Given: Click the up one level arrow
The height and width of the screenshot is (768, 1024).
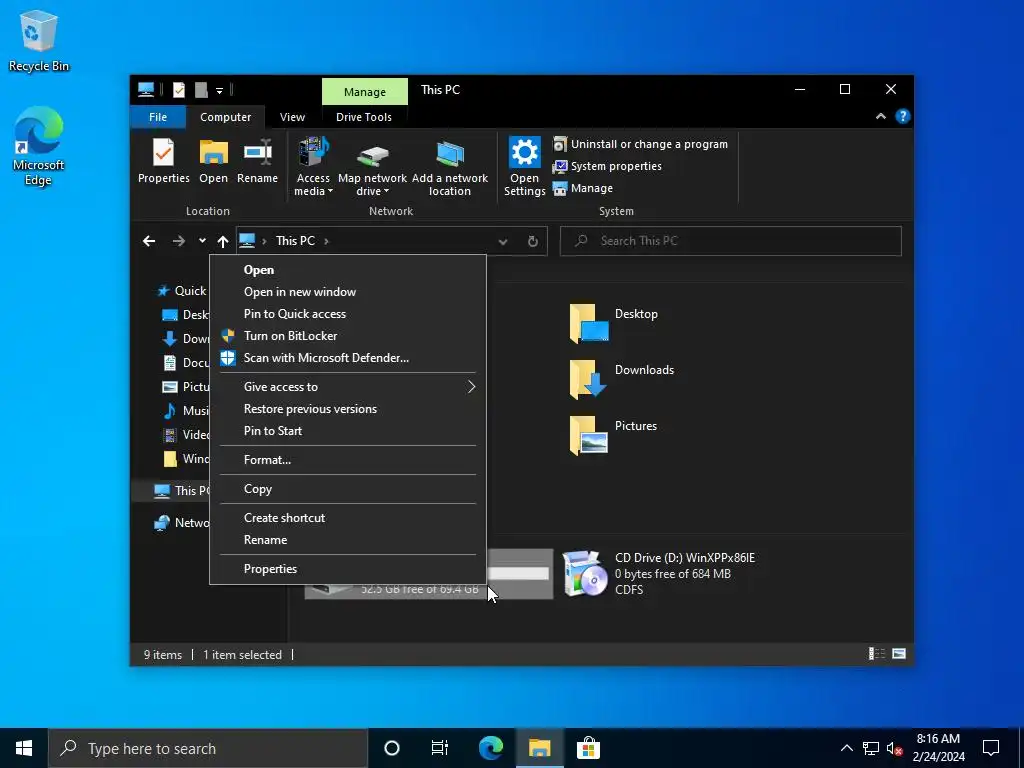Looking at the screenshot, I should click(223, 241).
